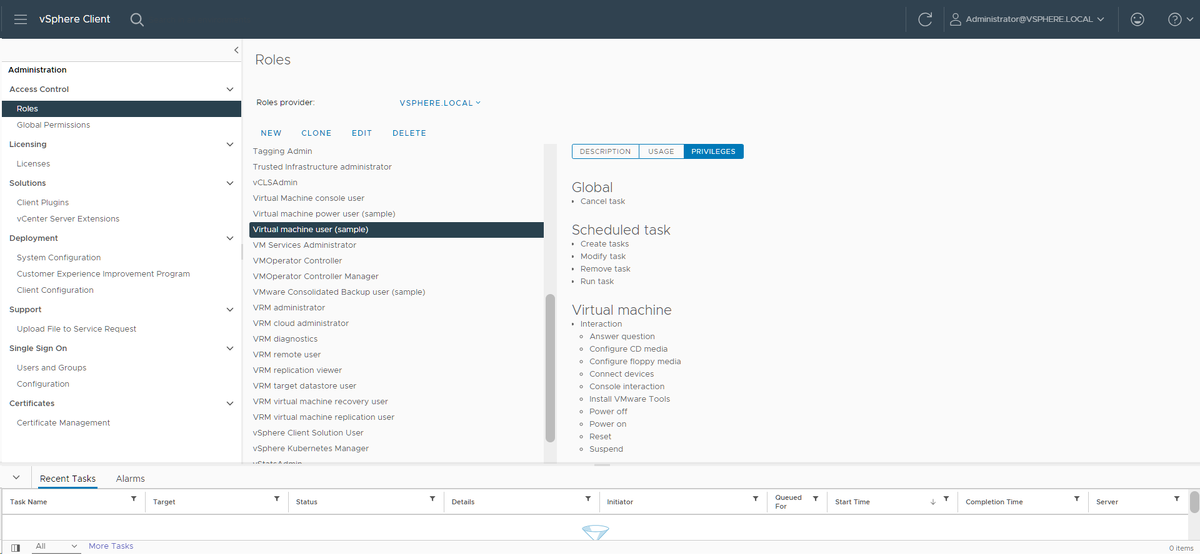Go to Client Plugins
This screenshot has height=555, width=1200.
43,203
